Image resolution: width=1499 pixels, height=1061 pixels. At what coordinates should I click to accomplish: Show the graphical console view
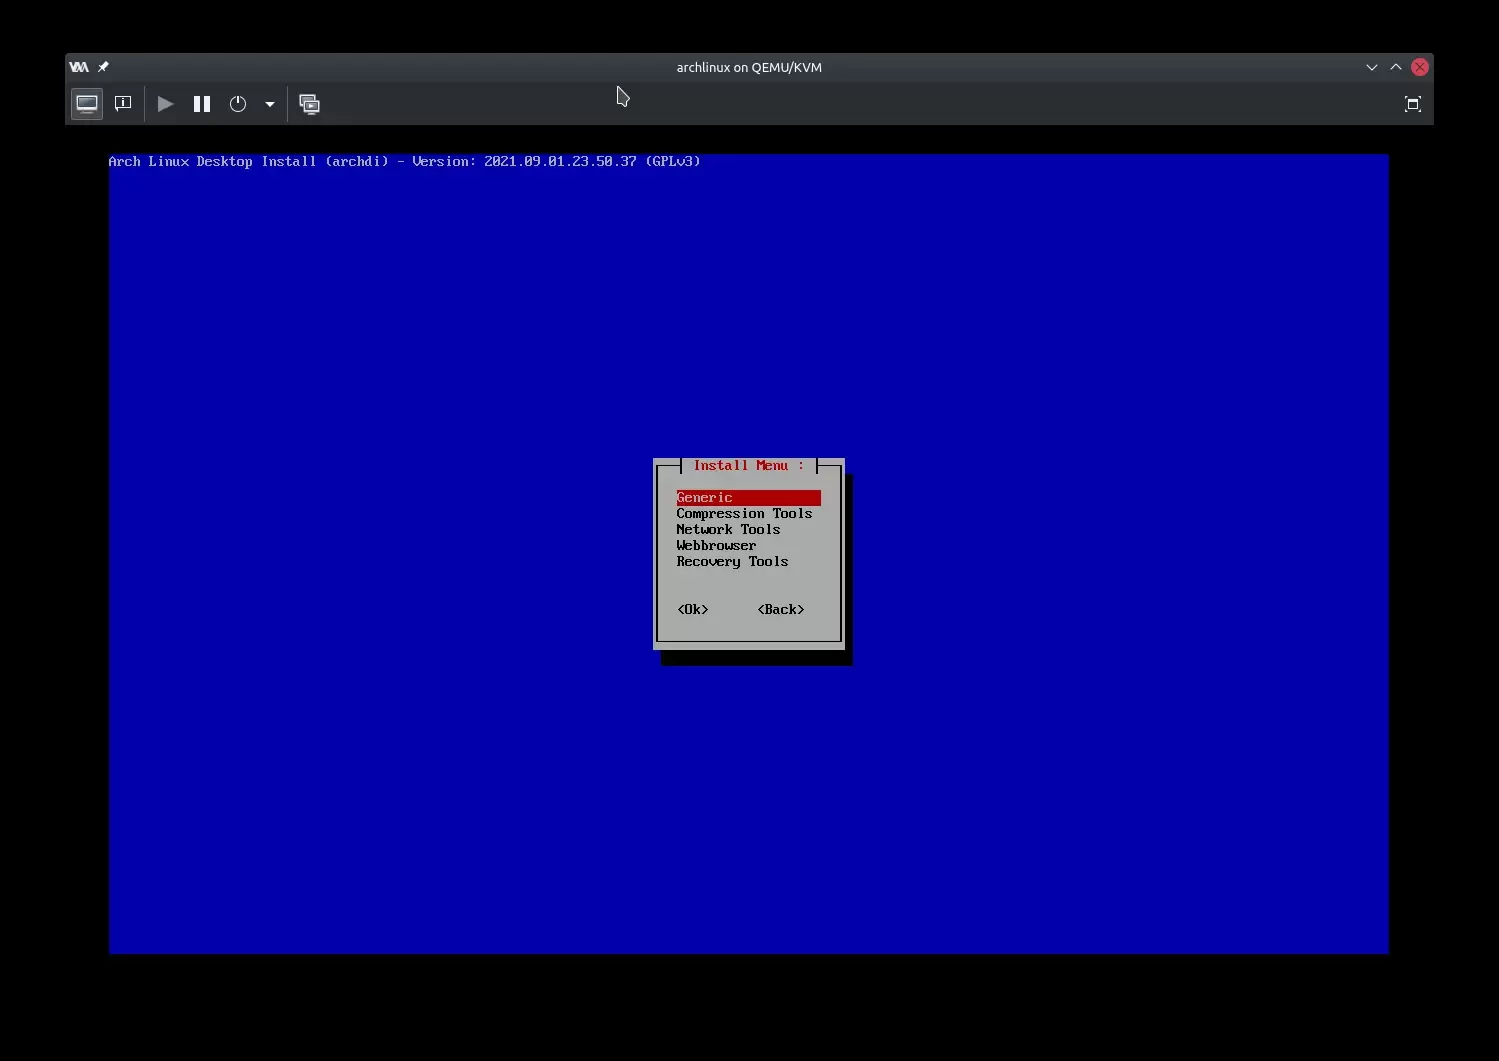click(x=87, y=104)
